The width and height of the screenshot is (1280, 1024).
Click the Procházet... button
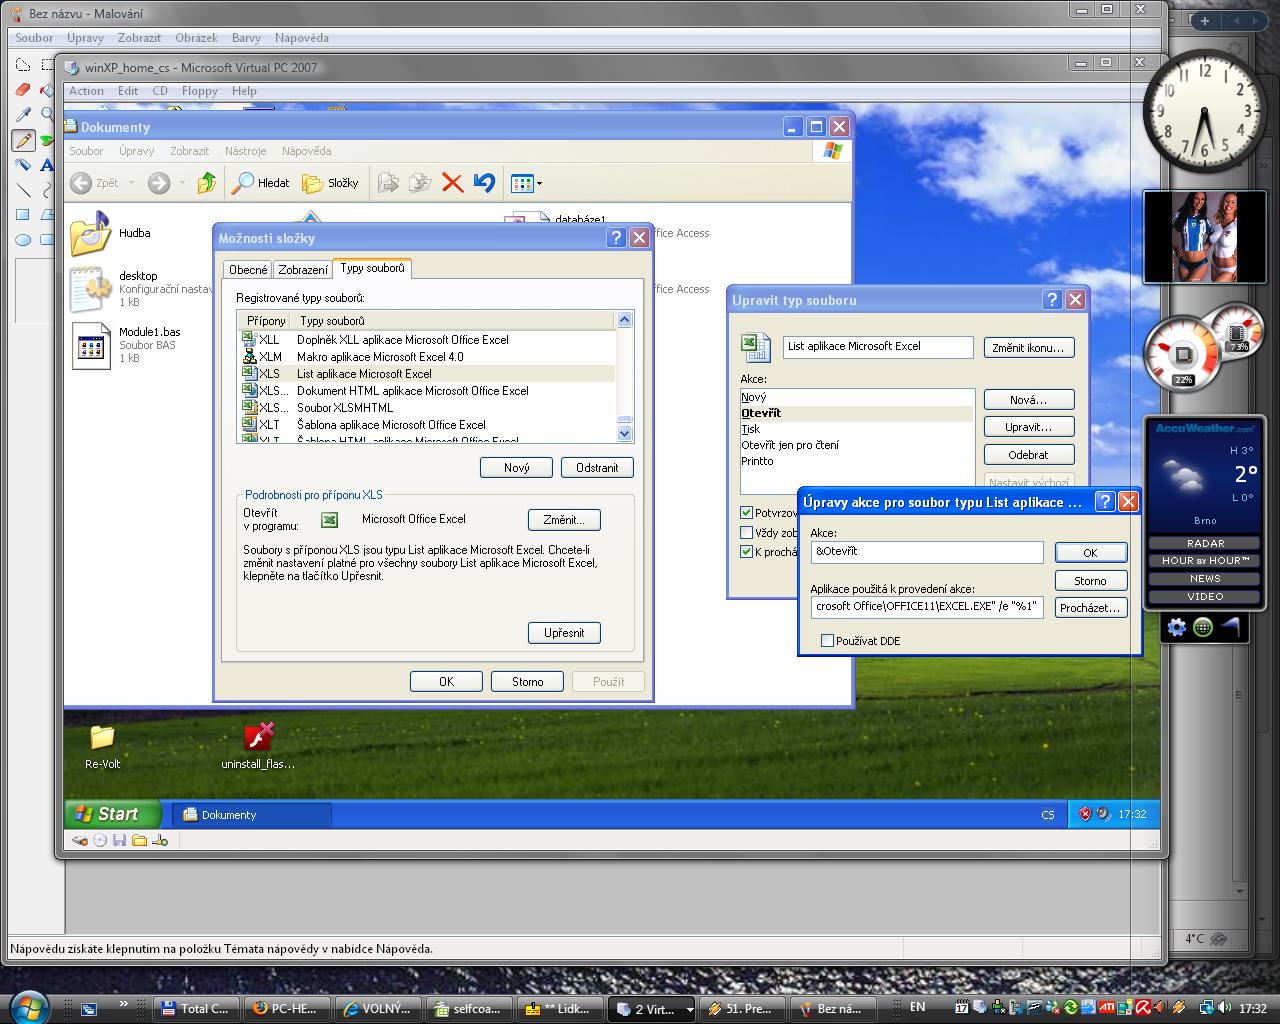pos(1090,608)
